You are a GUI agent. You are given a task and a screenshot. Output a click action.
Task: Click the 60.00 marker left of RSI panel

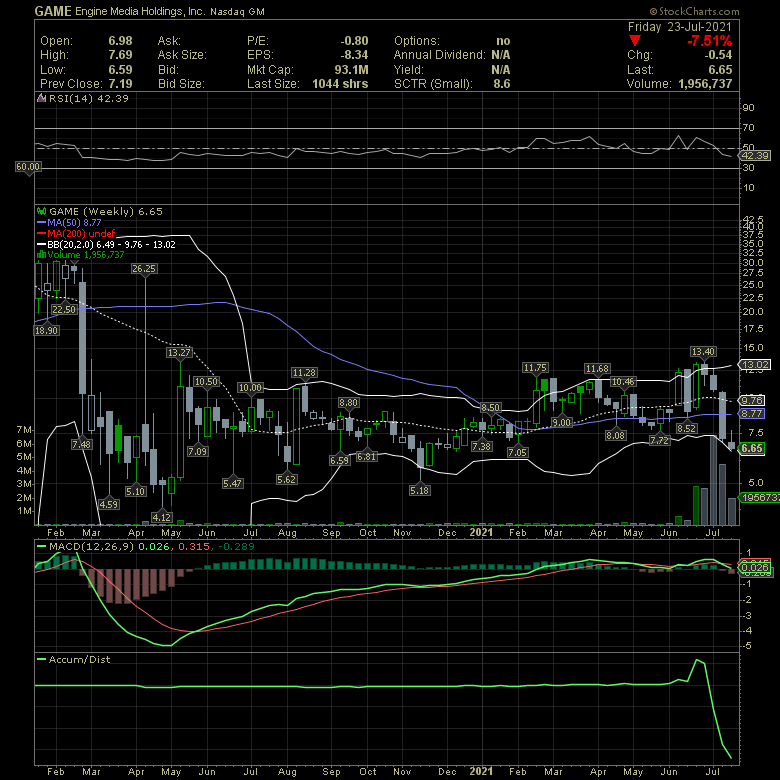(28, 167)
